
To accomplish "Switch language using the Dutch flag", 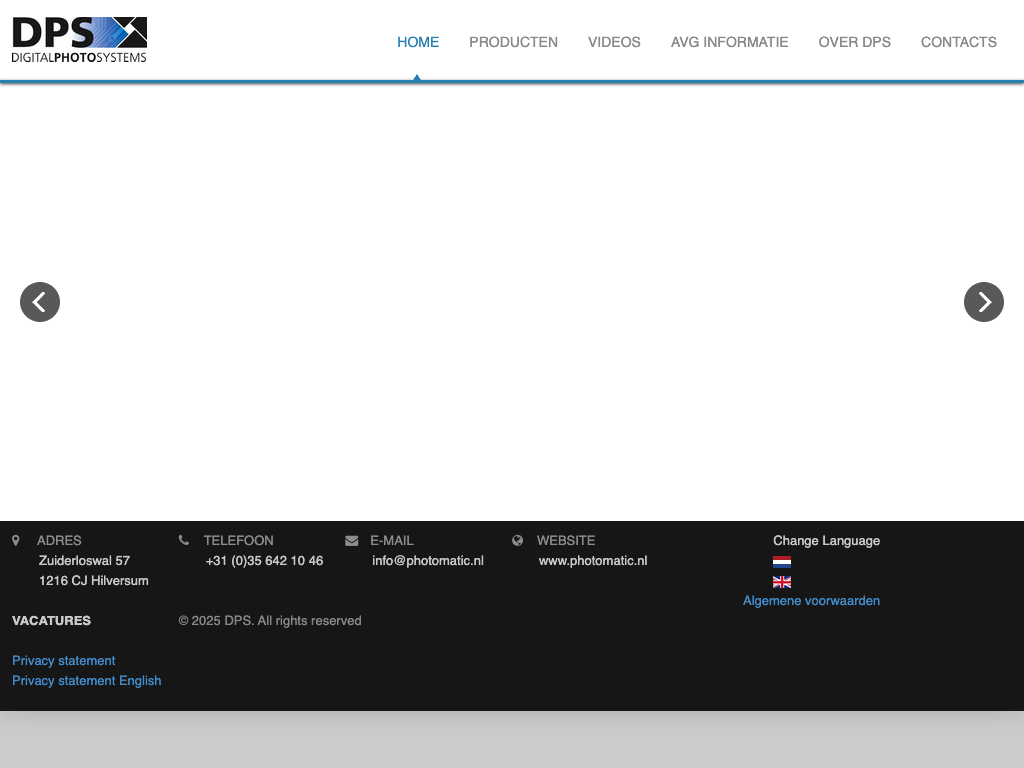I will coord(782,562).
